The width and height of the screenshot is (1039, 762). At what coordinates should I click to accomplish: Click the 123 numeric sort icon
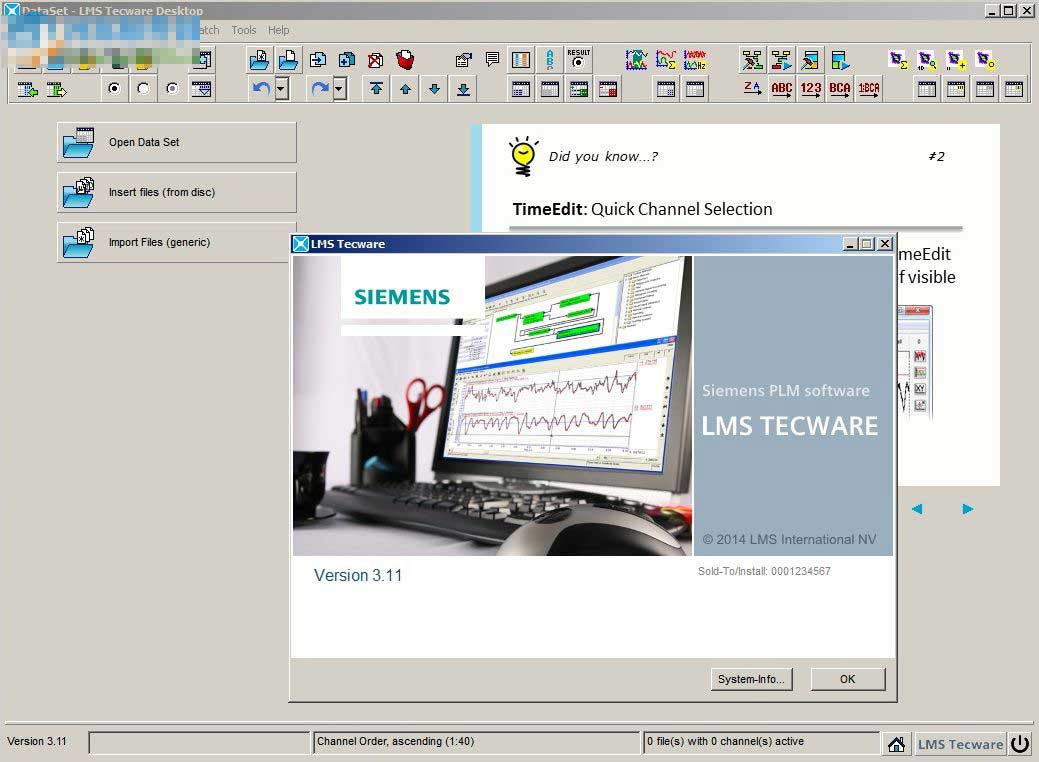tap(811, 88)
